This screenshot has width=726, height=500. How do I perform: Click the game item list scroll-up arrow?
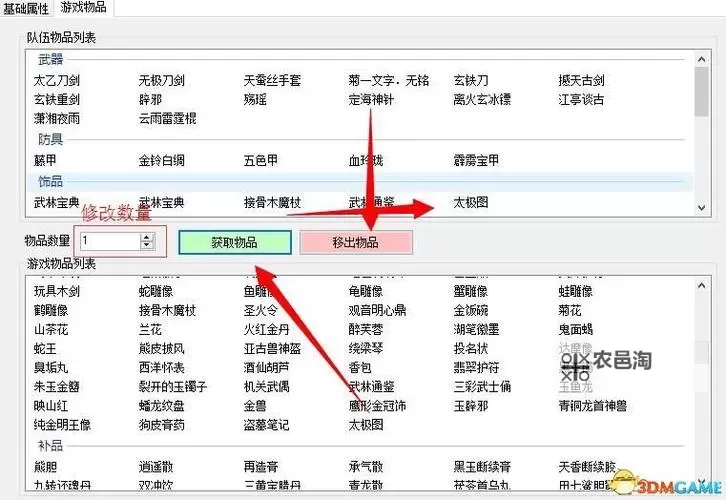coord(701,286)
